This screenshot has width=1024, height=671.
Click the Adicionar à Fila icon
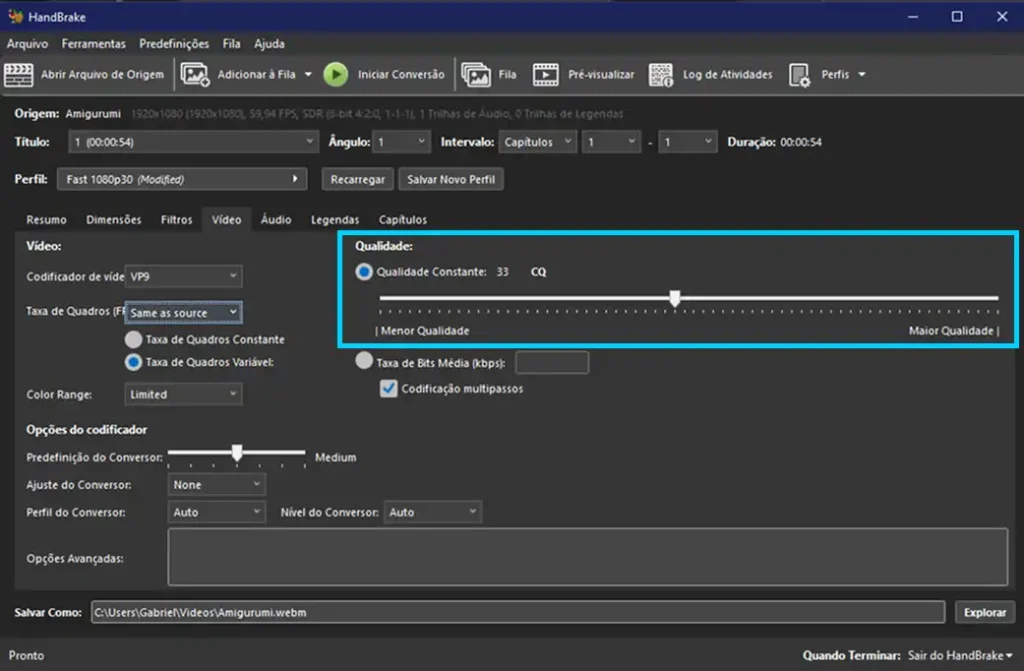click(x=195, y=75)
